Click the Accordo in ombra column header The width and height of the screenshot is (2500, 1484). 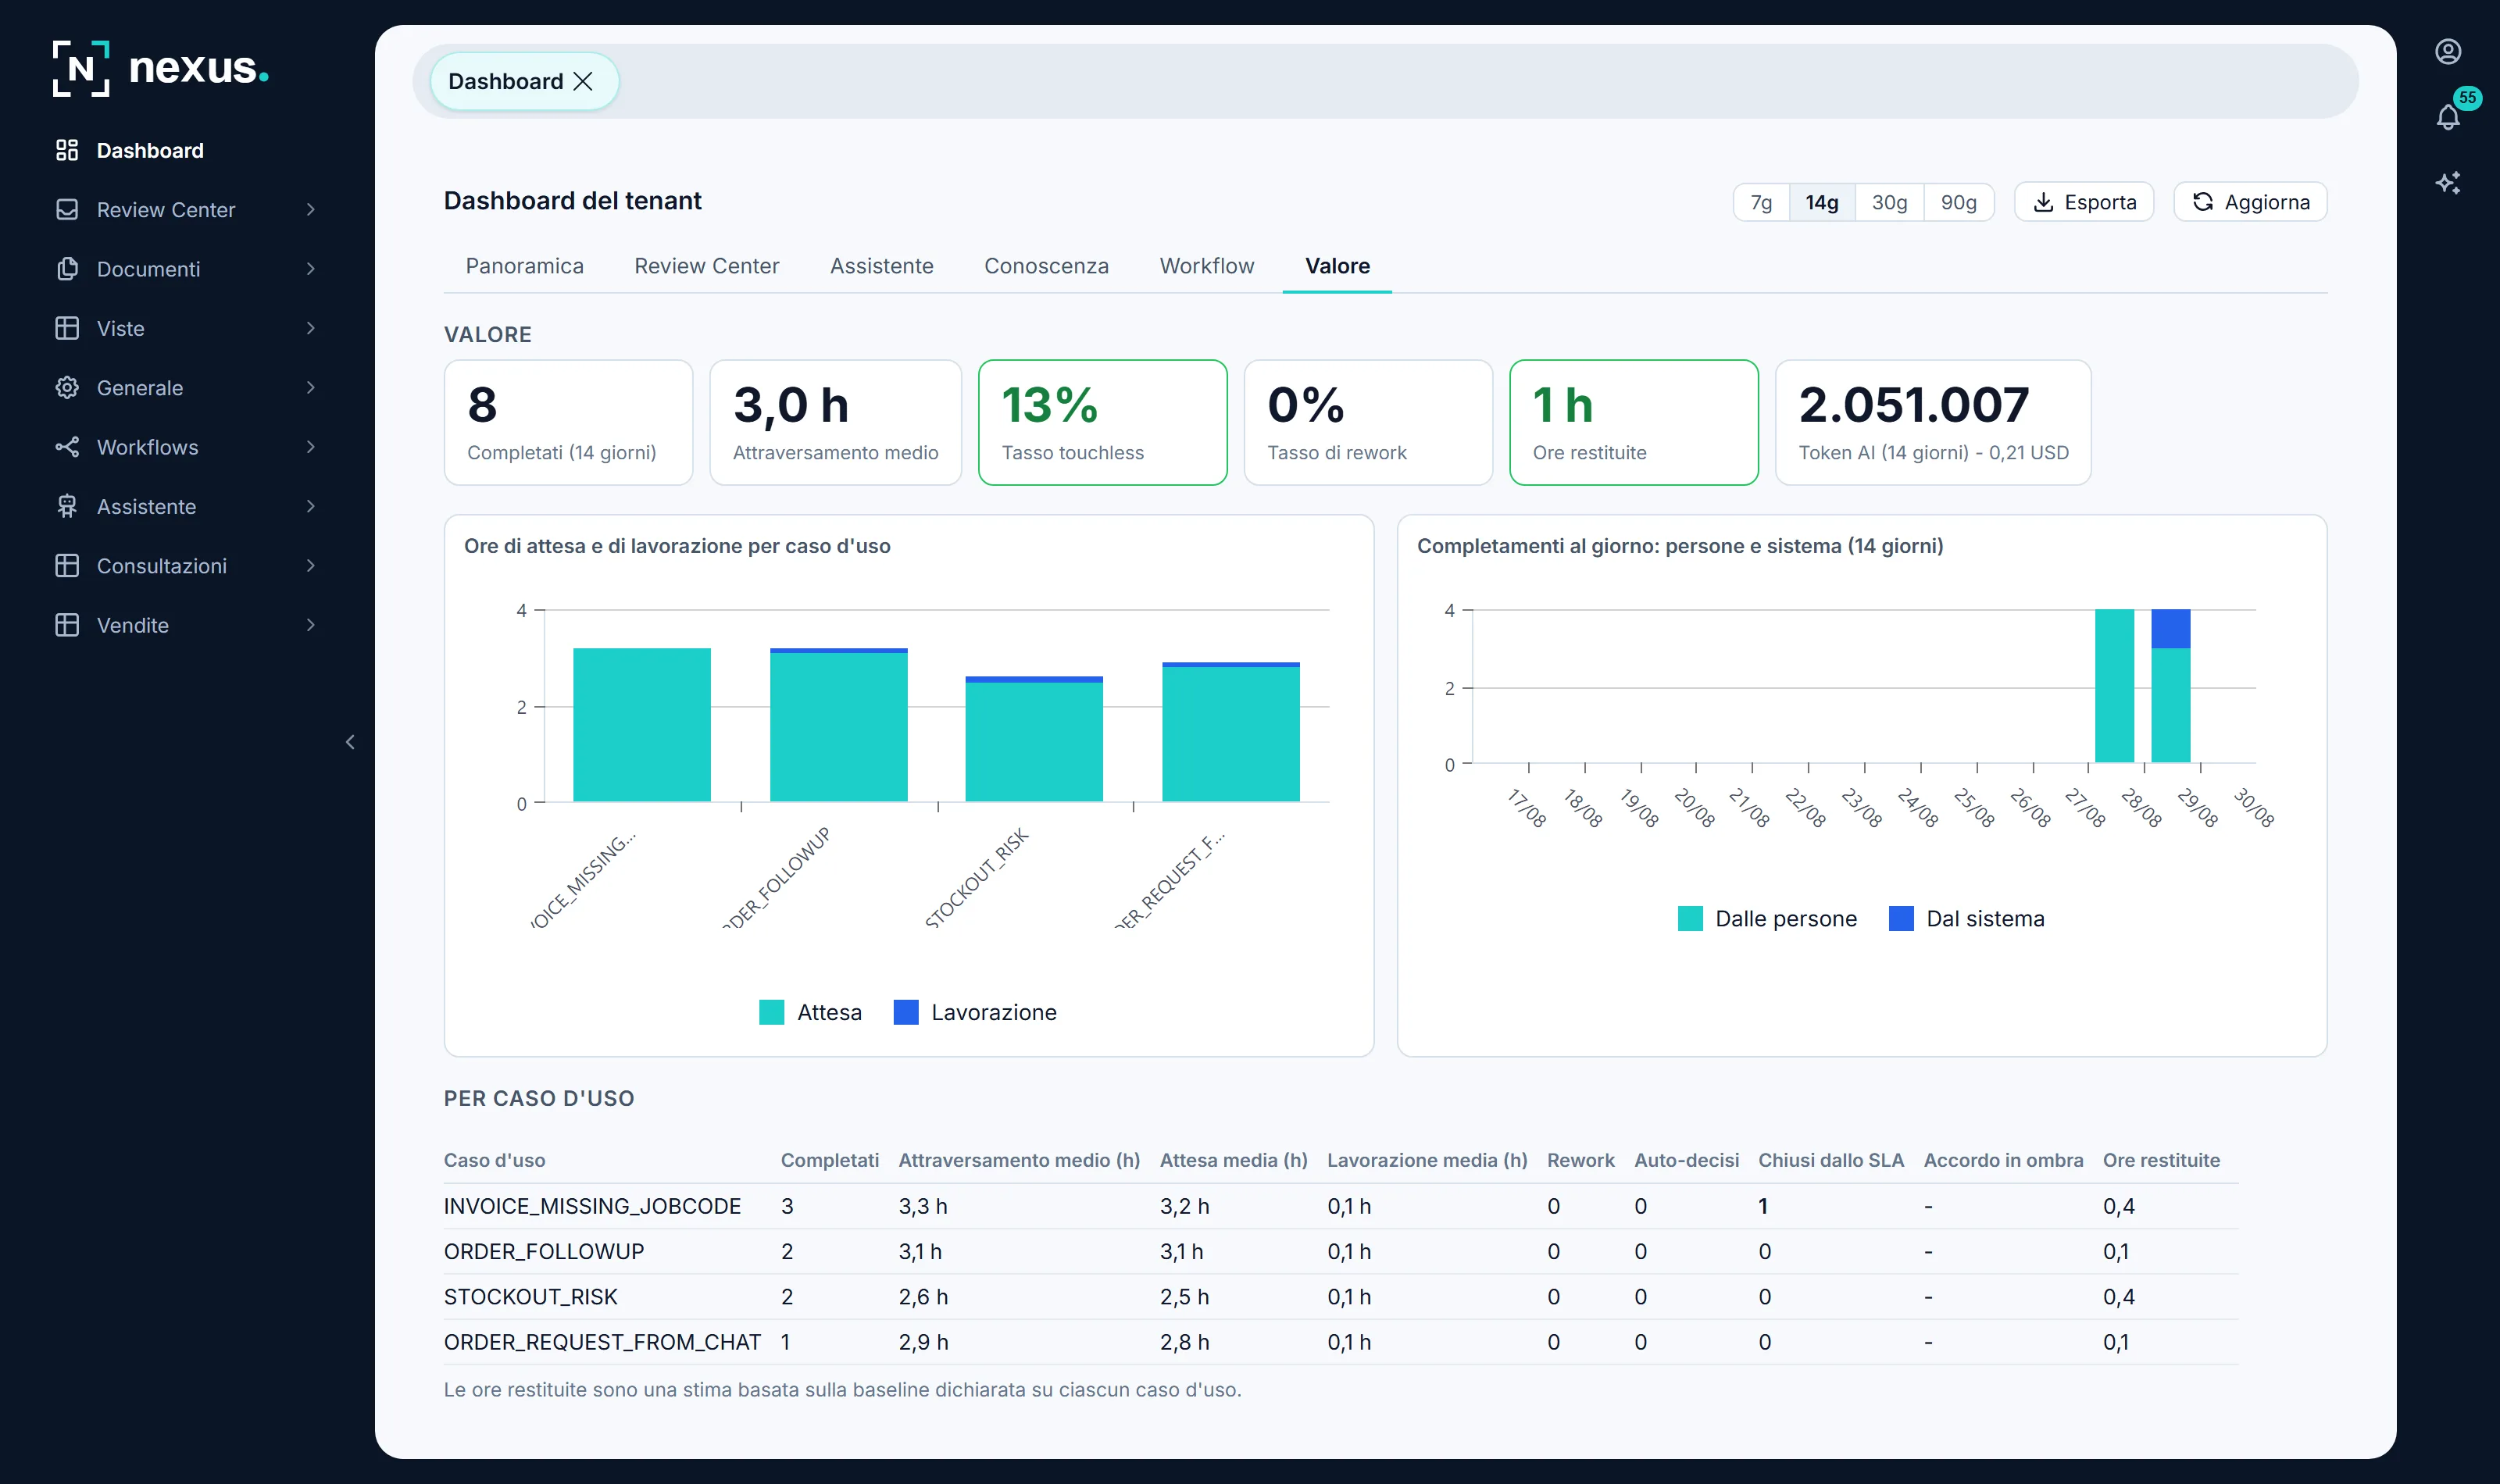[2003, 1160]
